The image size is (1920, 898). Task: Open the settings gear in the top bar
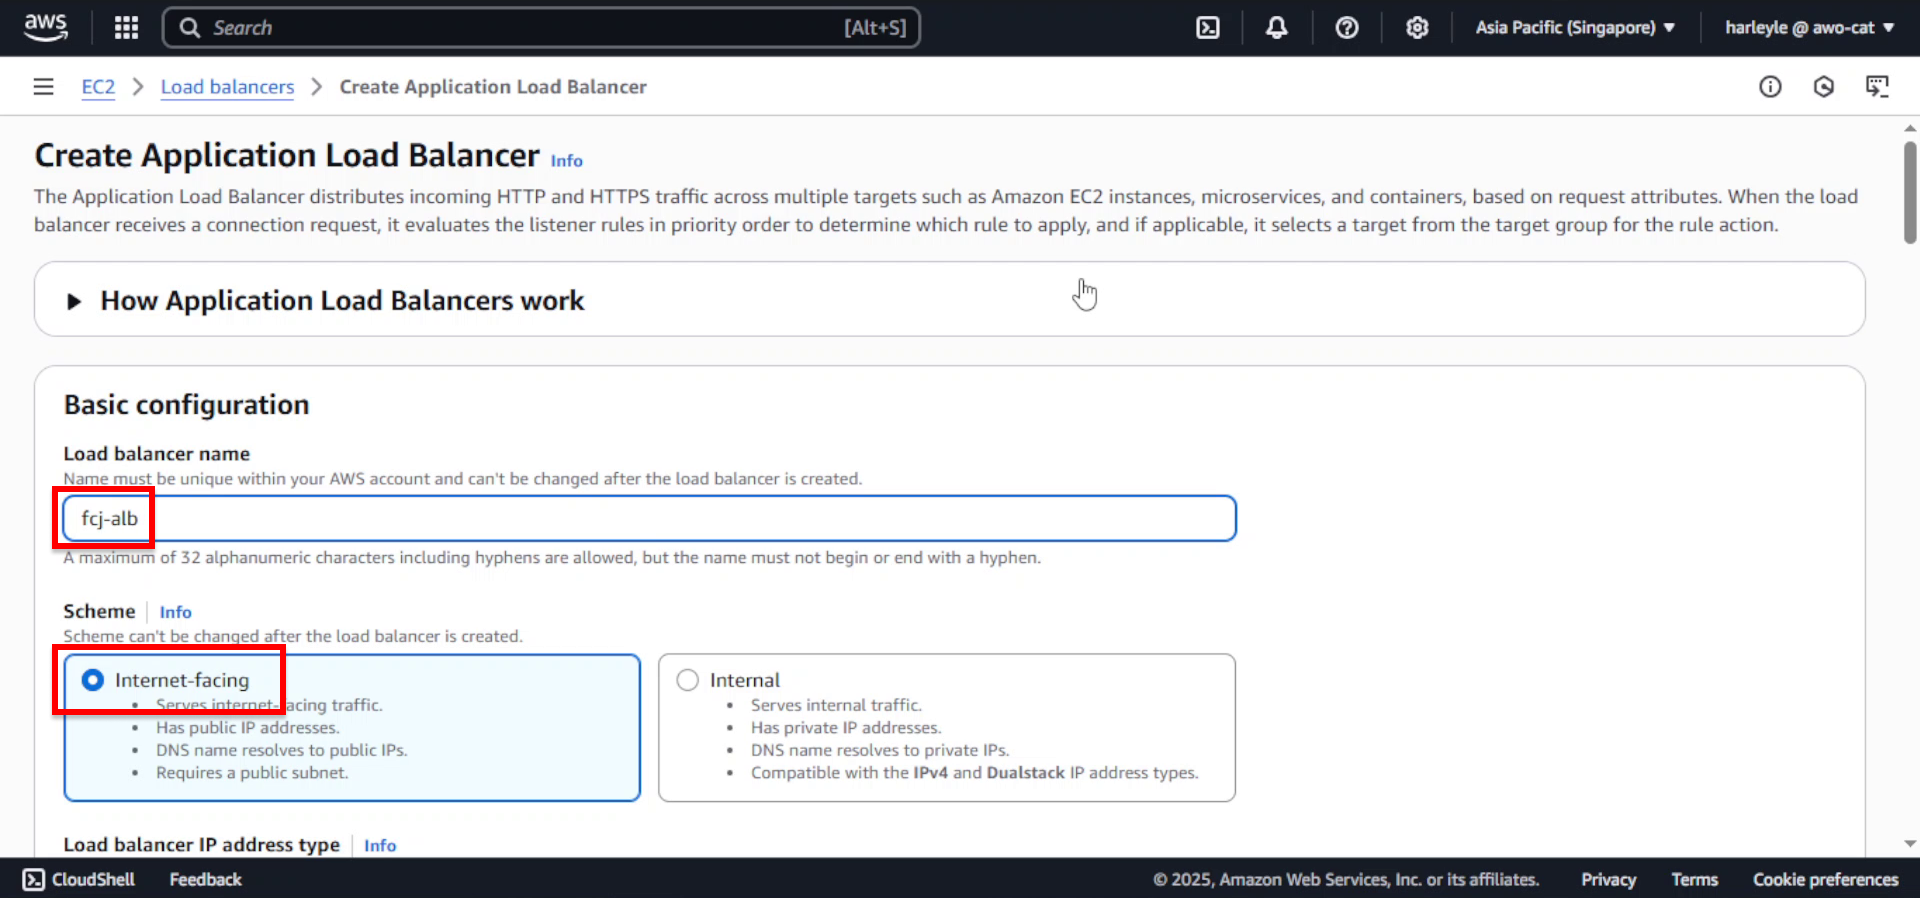pyautogui.click(x=1417, y=28)
